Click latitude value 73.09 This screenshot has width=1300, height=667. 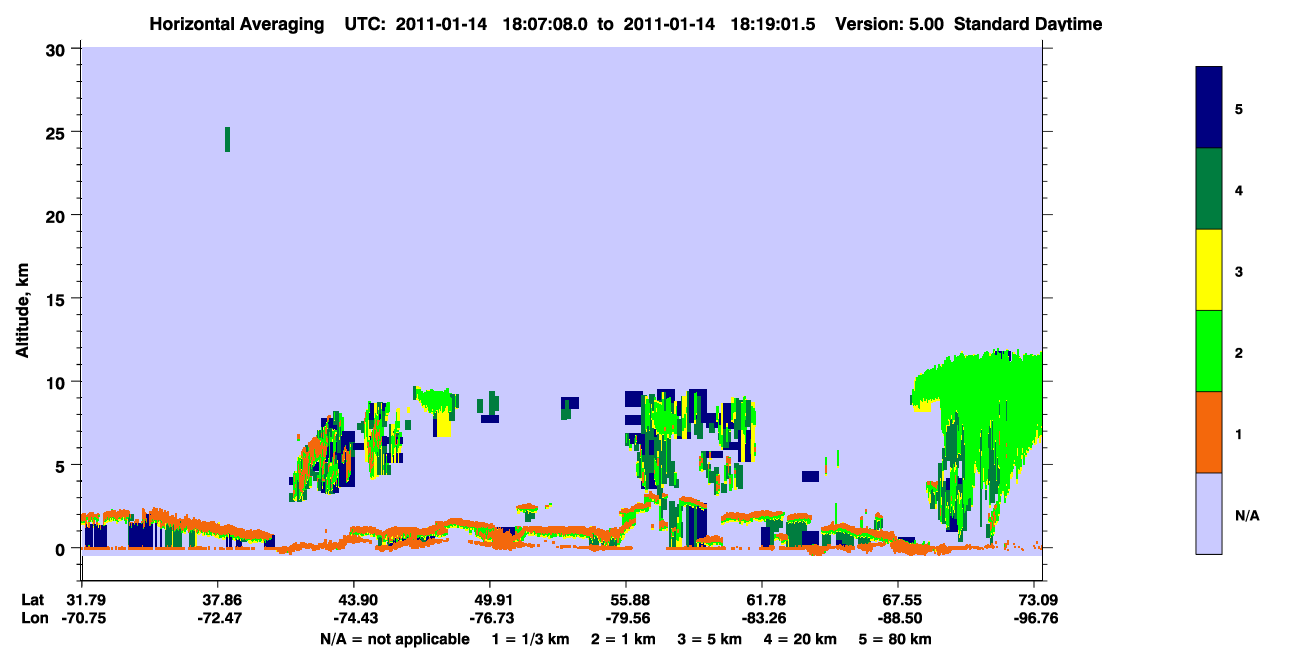(x=1039, y=600)
